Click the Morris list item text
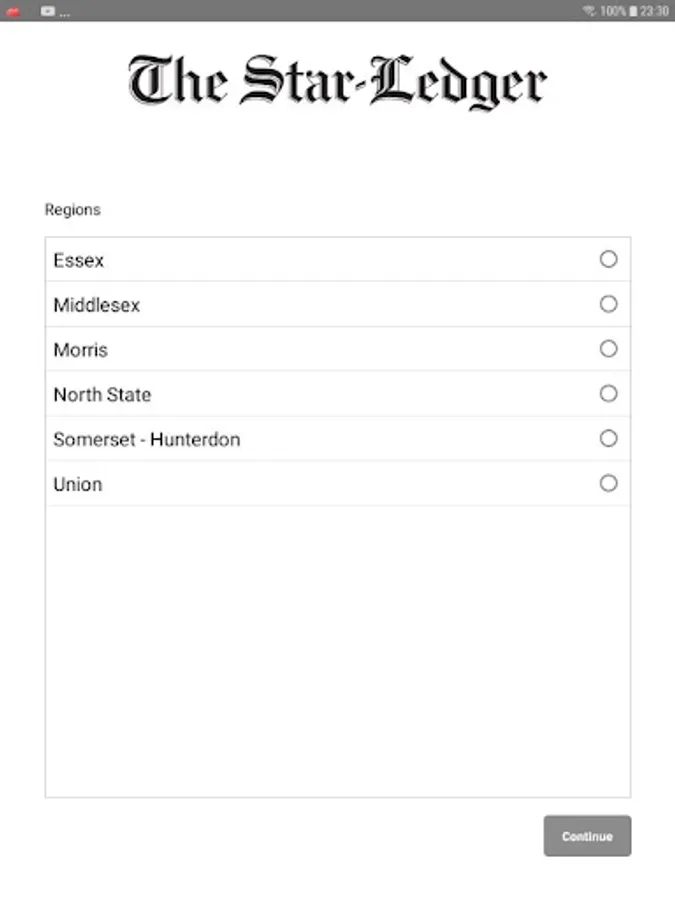 coord(80,350)
